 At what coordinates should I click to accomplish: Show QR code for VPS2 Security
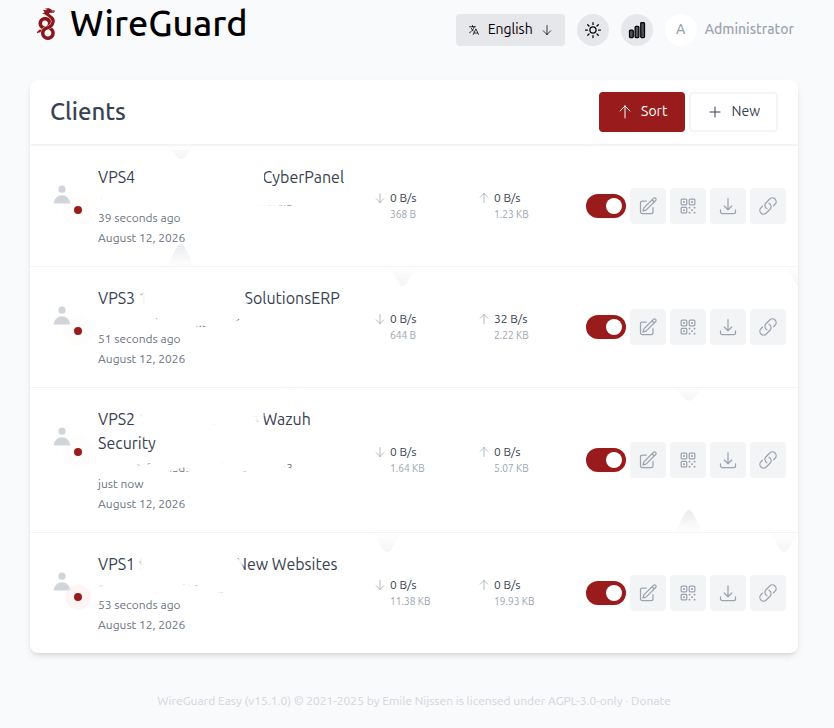(x=688, y=460)
